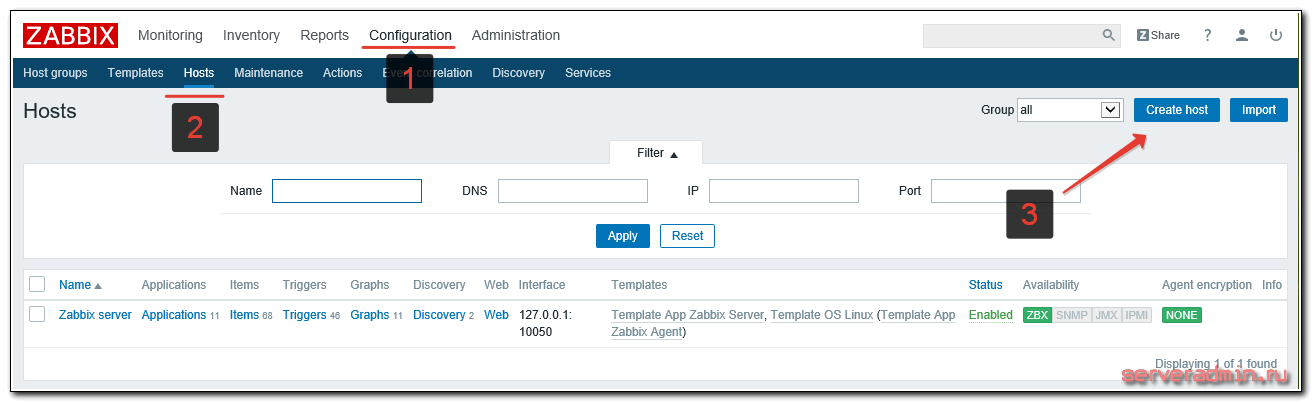Open the user profile icon

(1242, 35)
